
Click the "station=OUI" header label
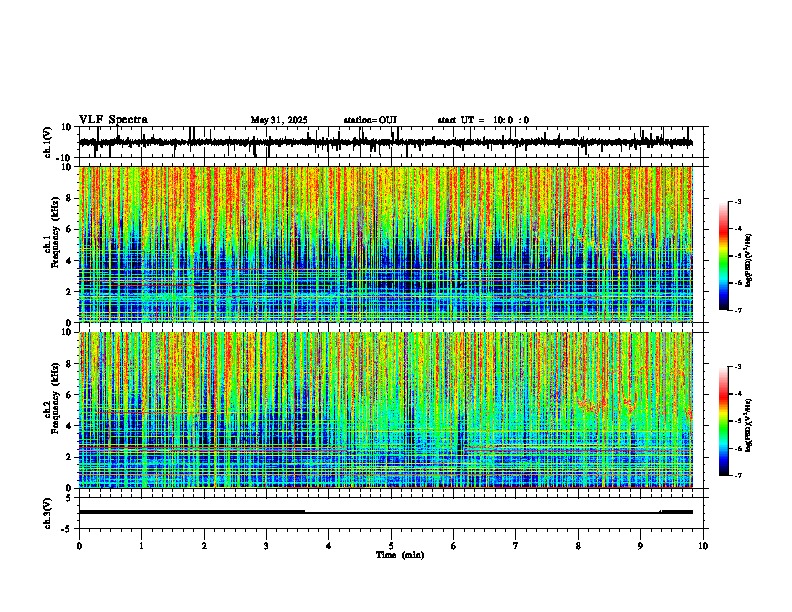(370, 120)
